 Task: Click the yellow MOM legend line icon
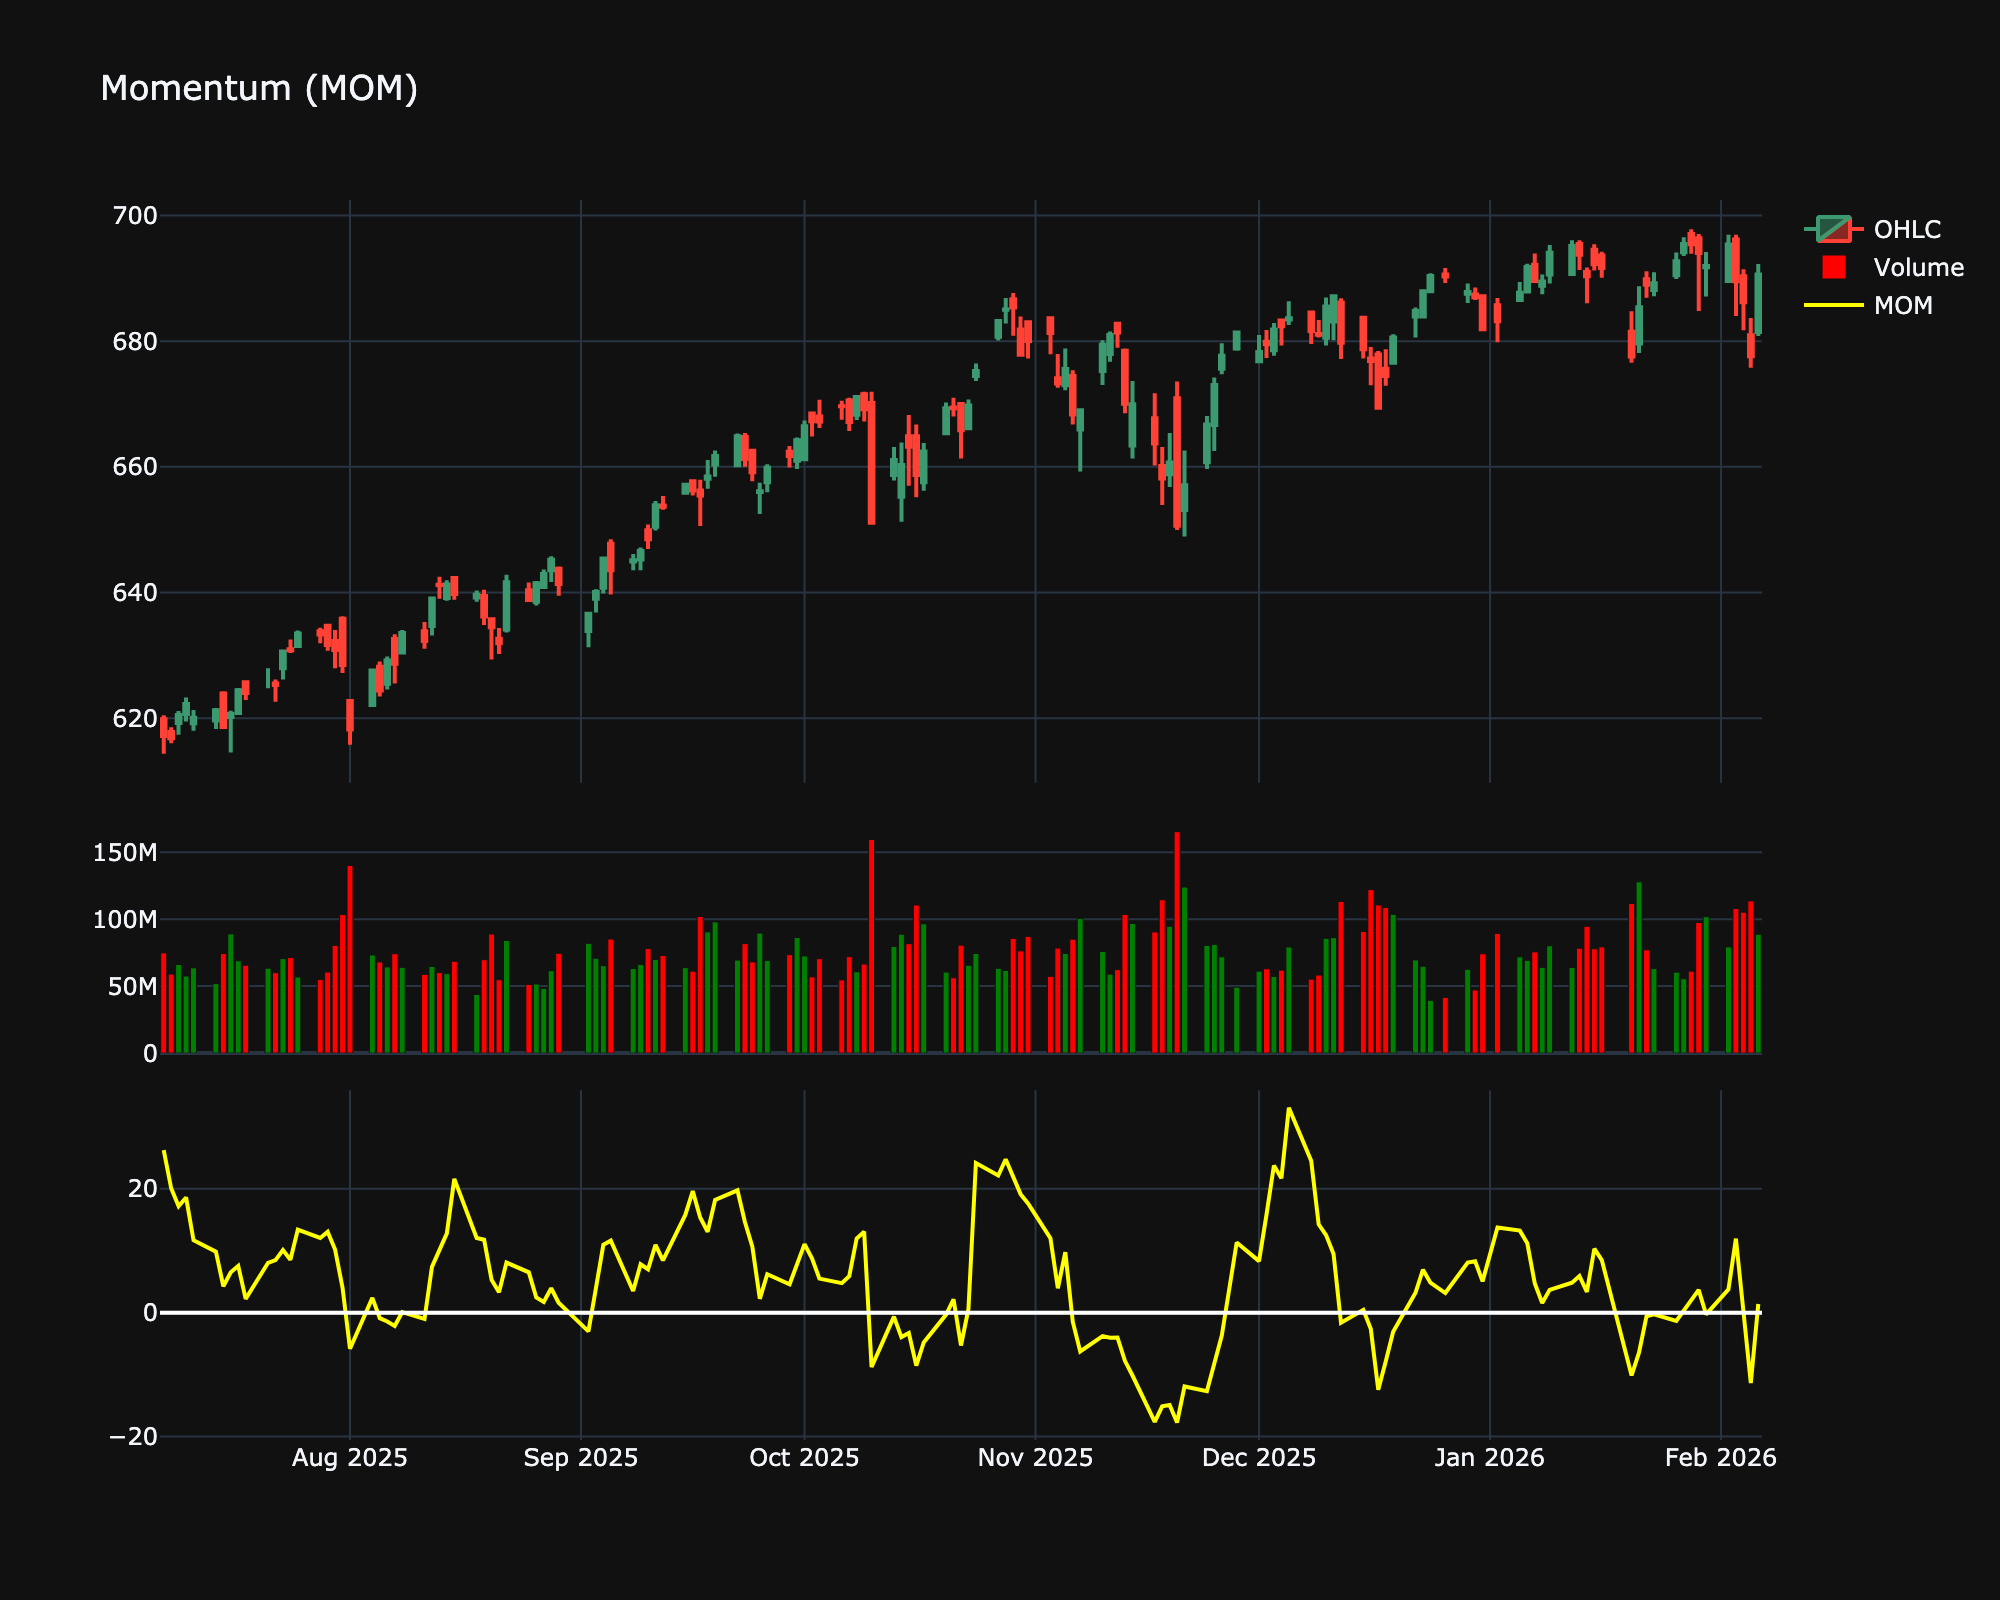1833,306
